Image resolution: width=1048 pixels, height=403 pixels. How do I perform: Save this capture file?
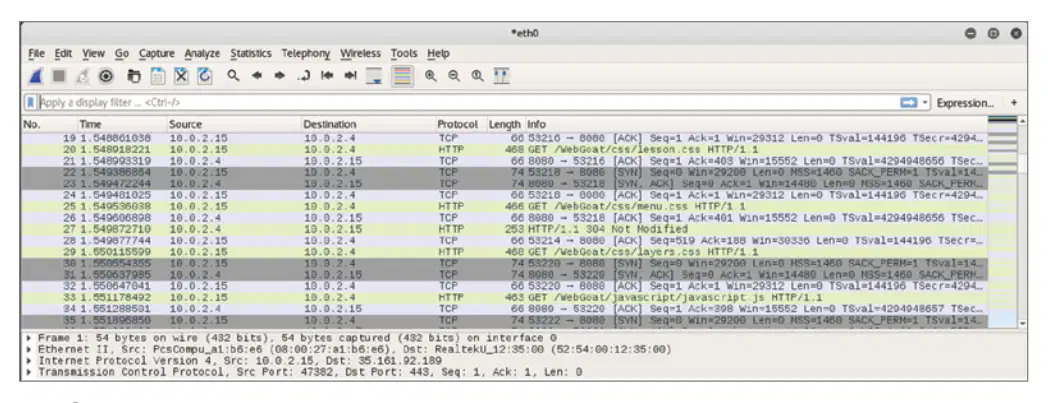158,76
